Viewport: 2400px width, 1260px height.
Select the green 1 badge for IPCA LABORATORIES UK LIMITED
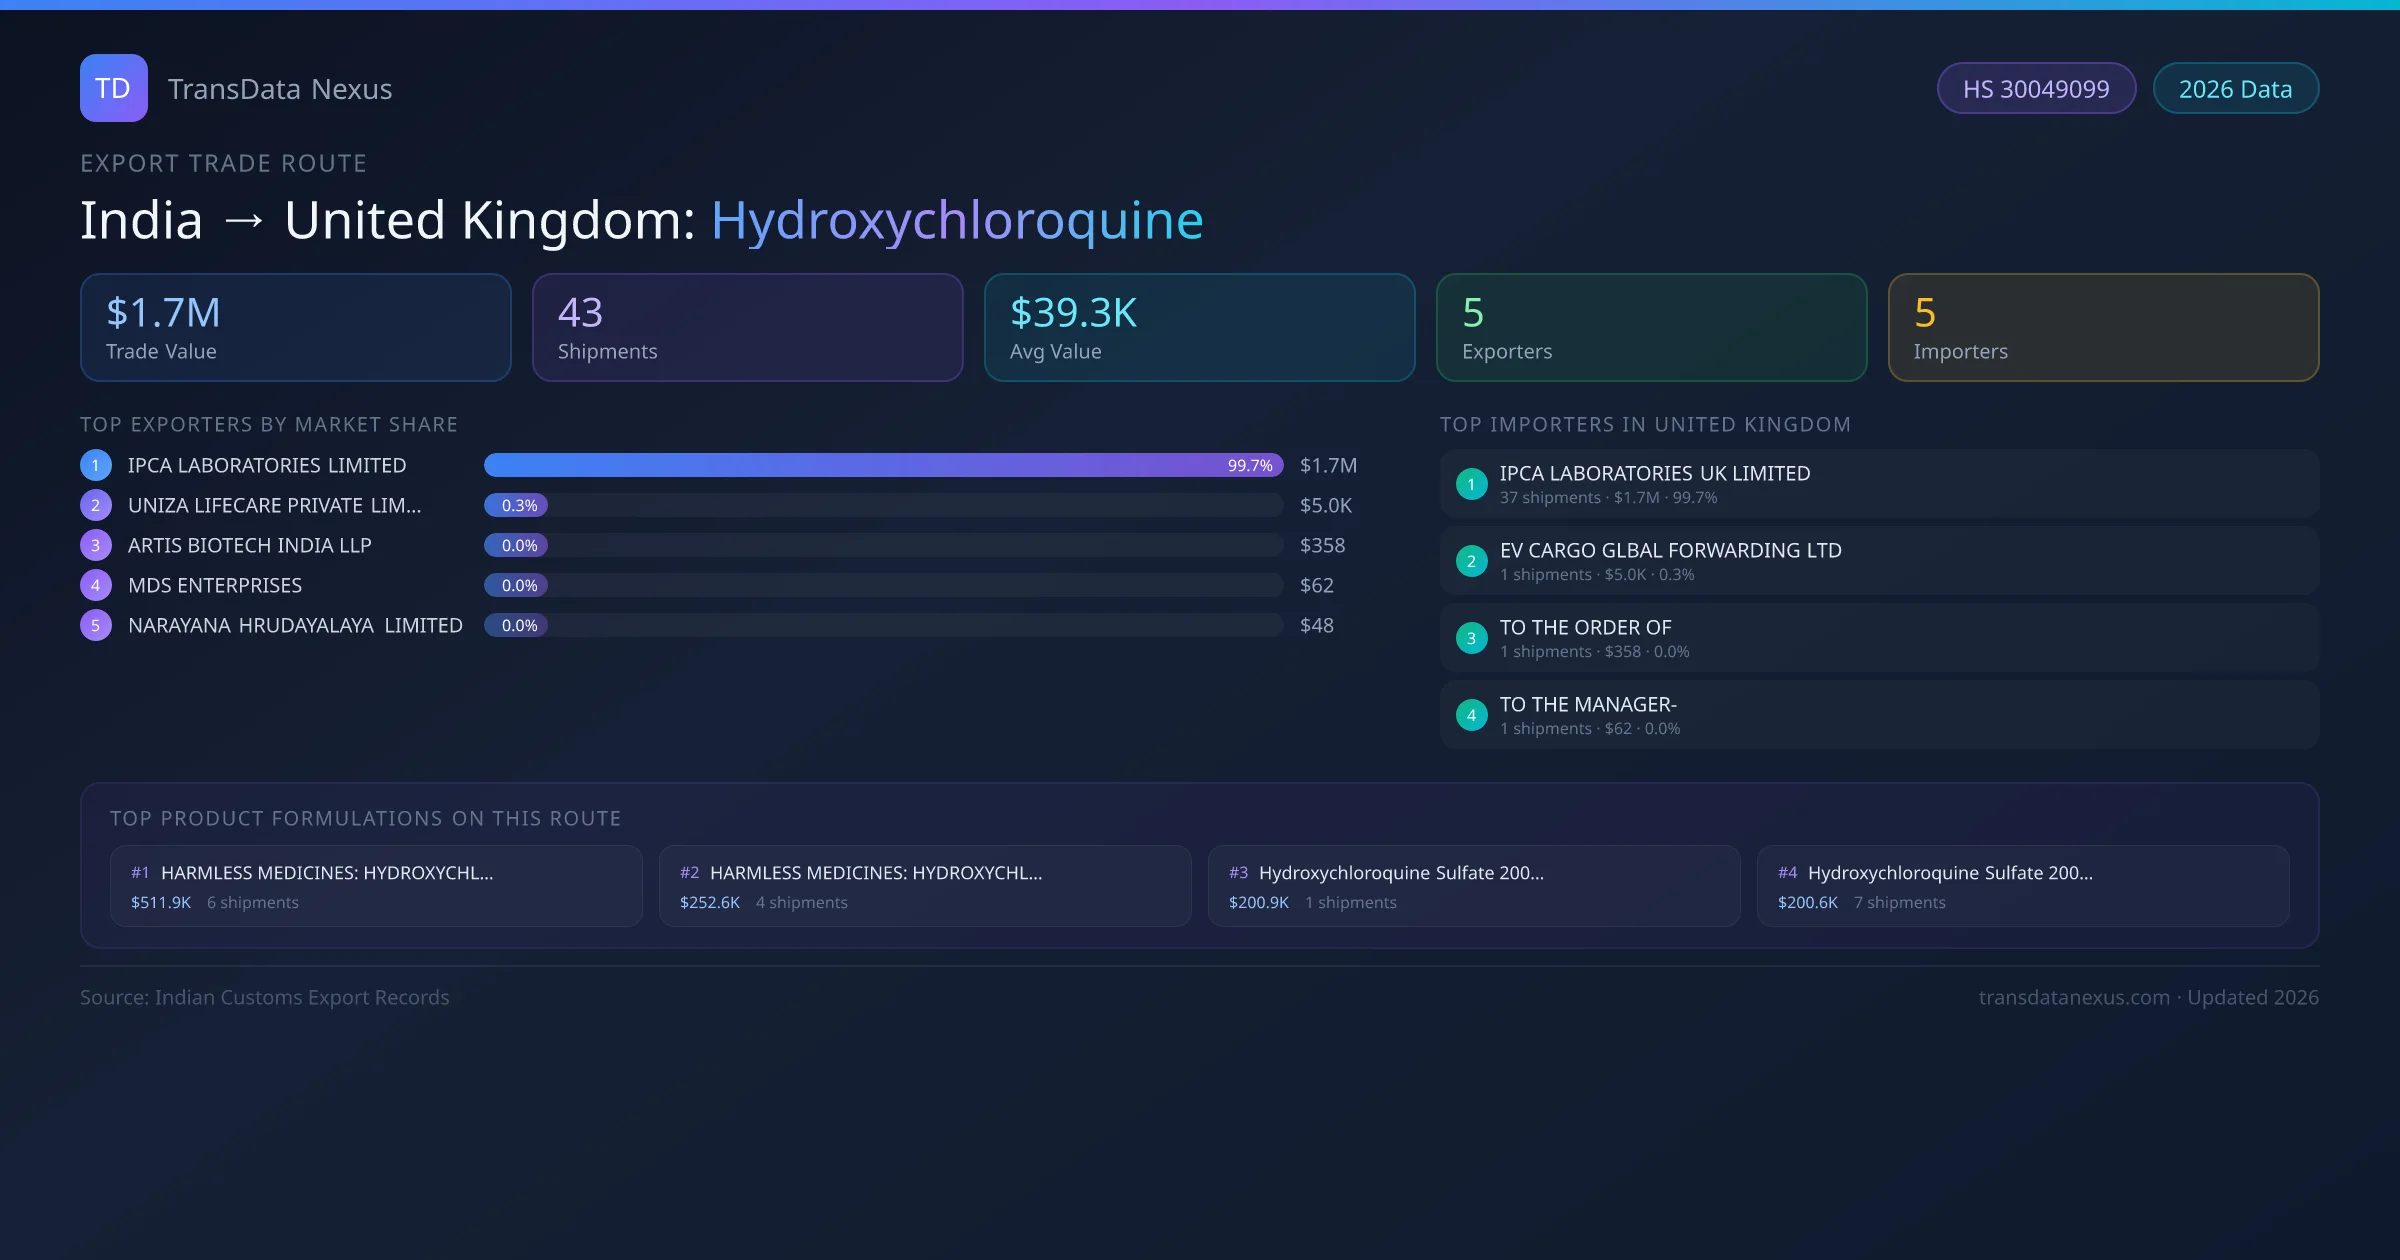tap(1471, 484)
